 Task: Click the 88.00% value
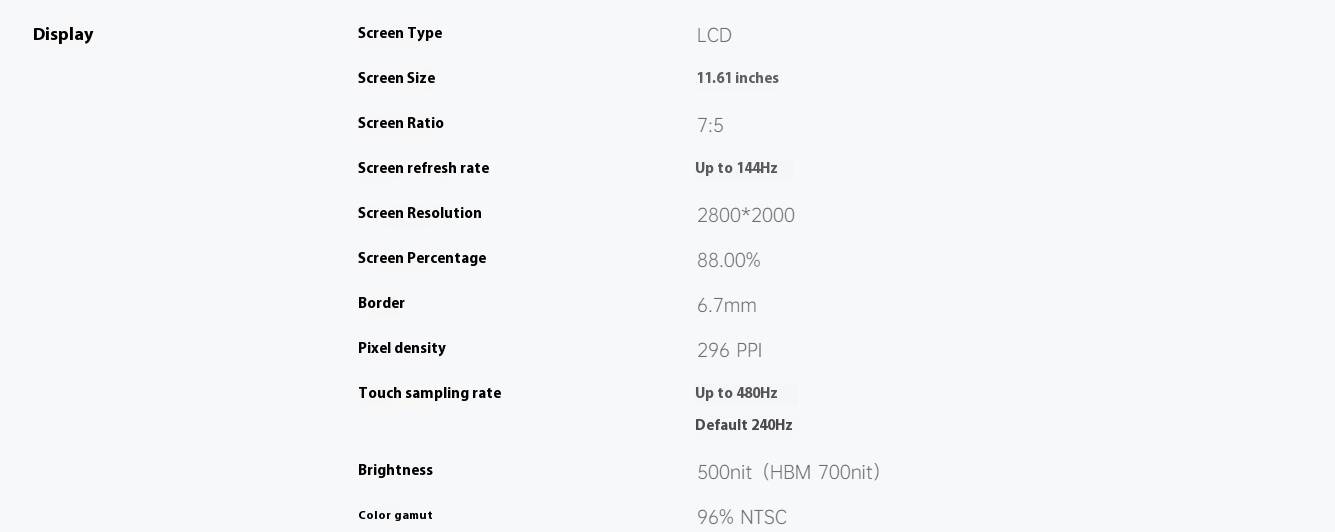coord(728,261)
